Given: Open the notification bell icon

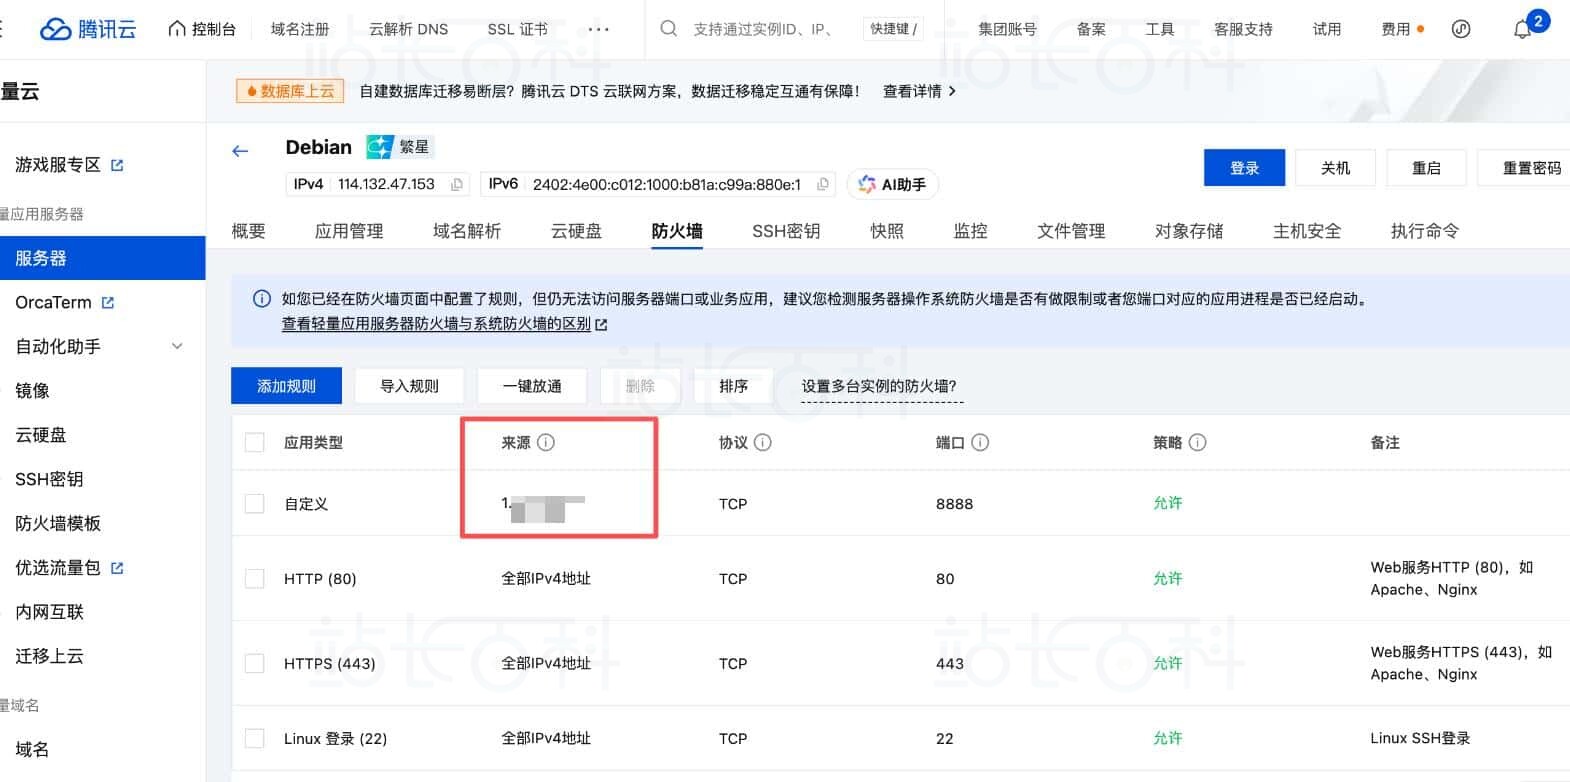Looking at the screenshot, I should [x=1522, y=29].
